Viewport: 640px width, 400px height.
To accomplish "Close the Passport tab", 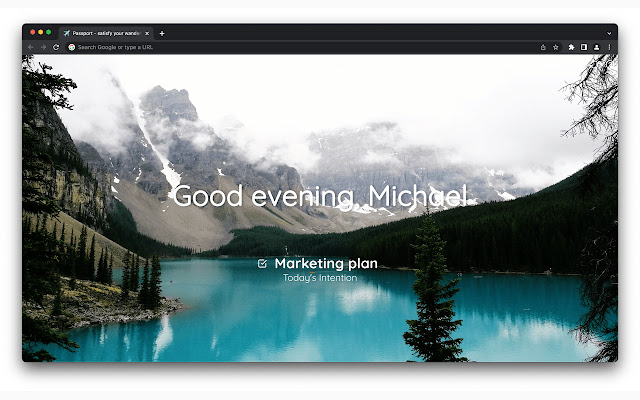I will point(147,33).
